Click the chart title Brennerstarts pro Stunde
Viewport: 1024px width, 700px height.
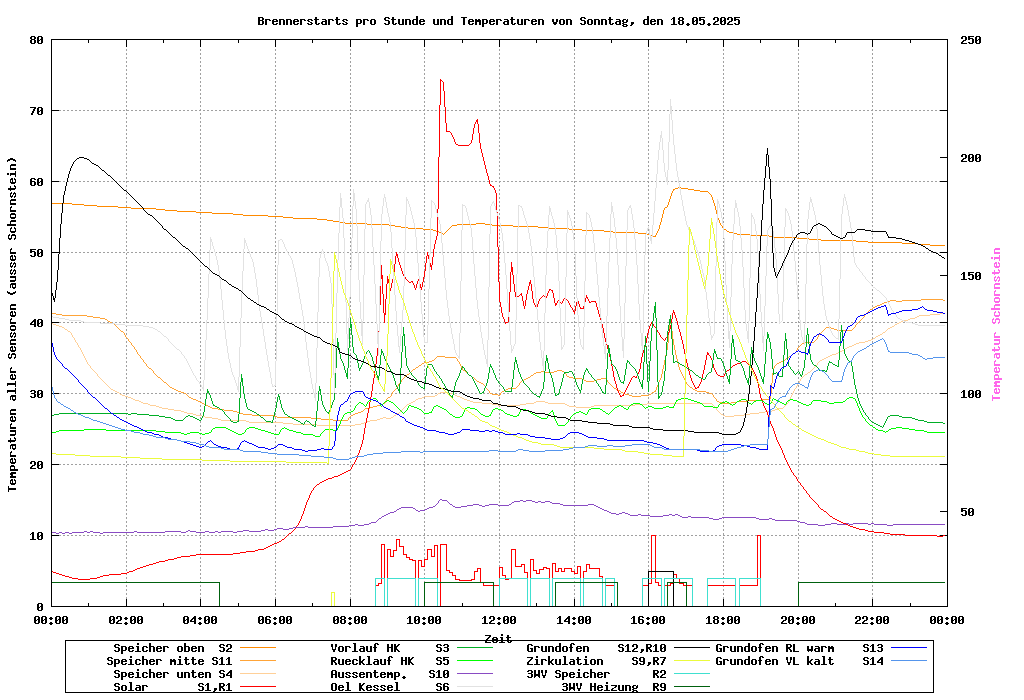tap(498, 20)
